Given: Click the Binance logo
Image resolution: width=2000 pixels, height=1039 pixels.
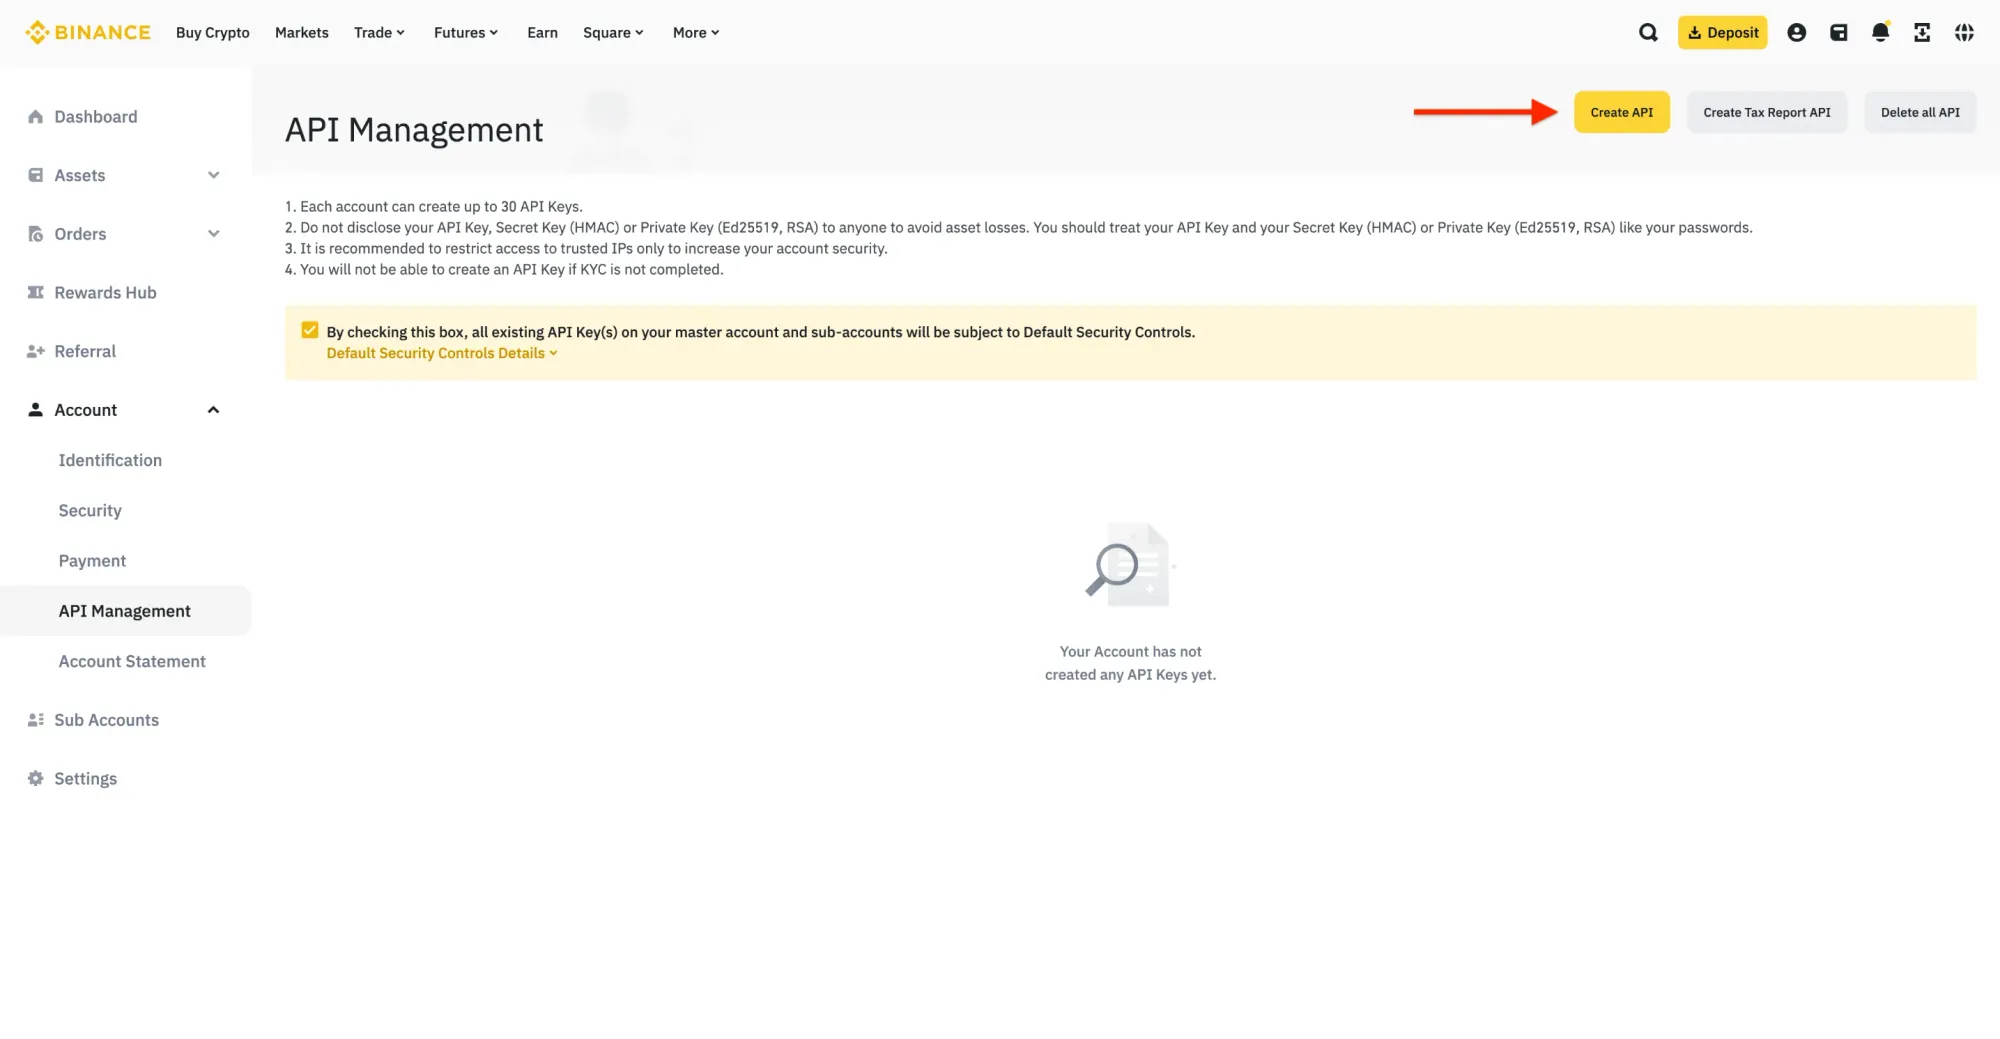Looking at the screenshot, I should (88, 32).
